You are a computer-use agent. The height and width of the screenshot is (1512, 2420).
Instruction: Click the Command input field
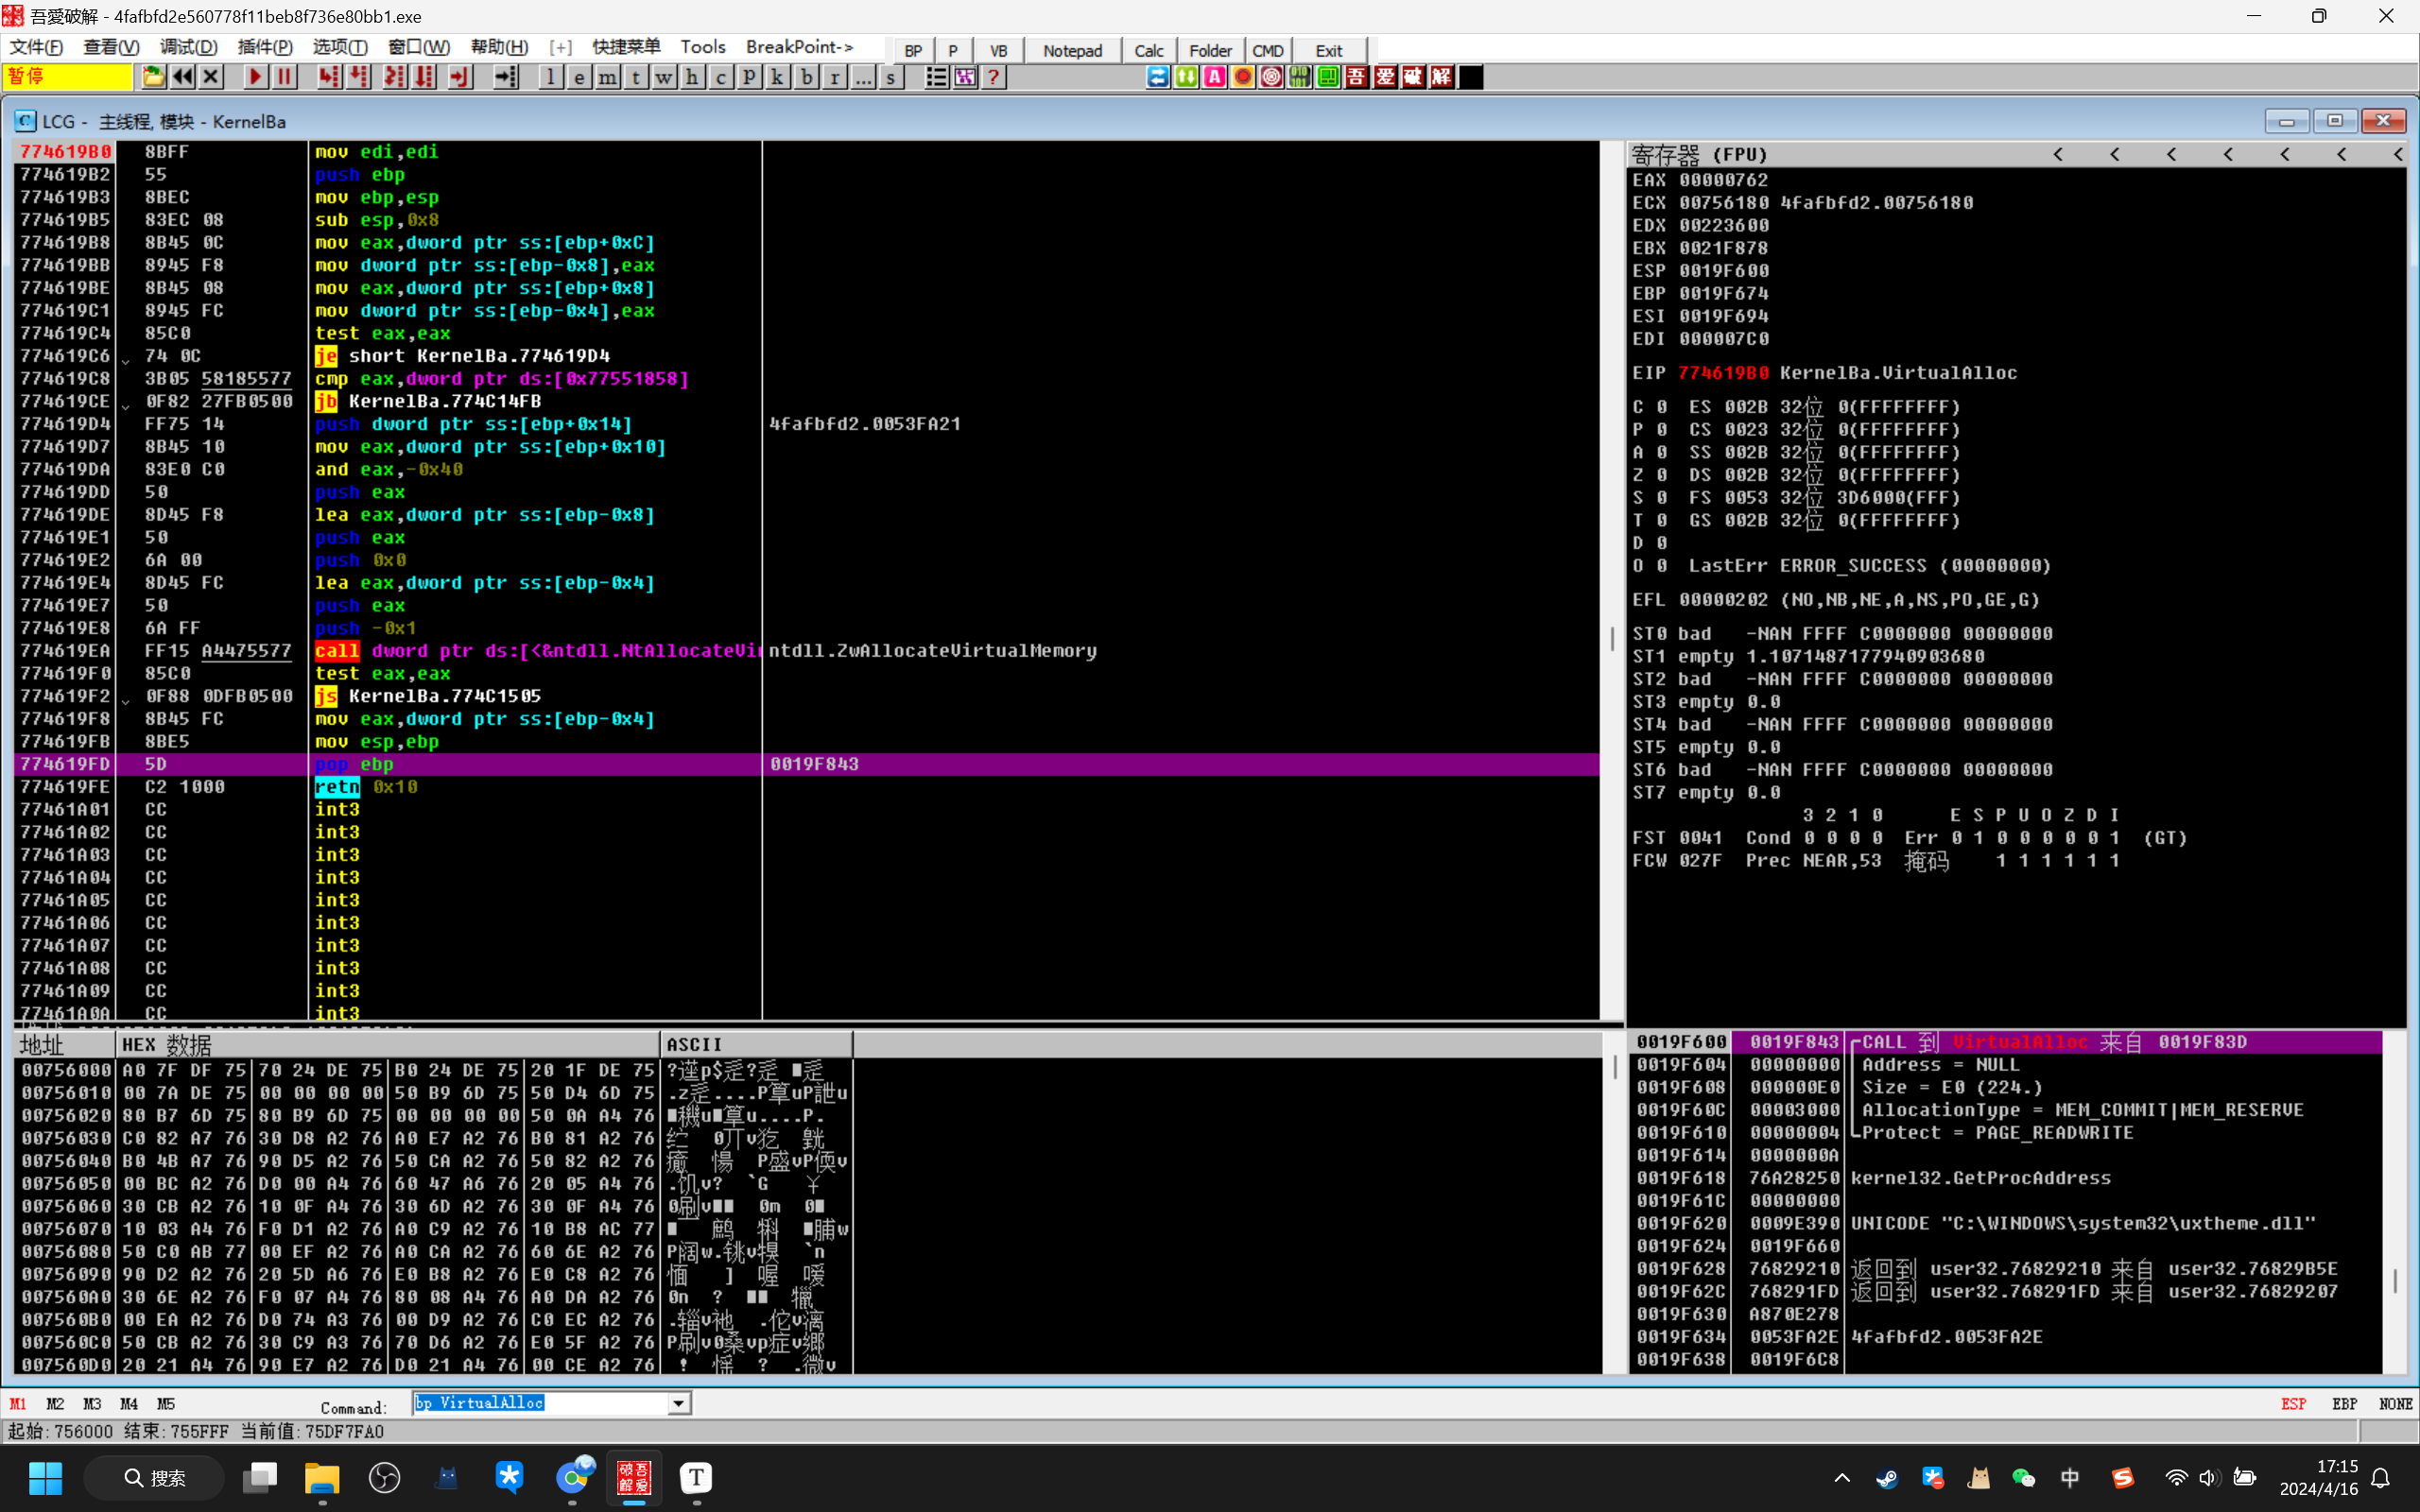pyautogui.click(x=540, y=1404)
